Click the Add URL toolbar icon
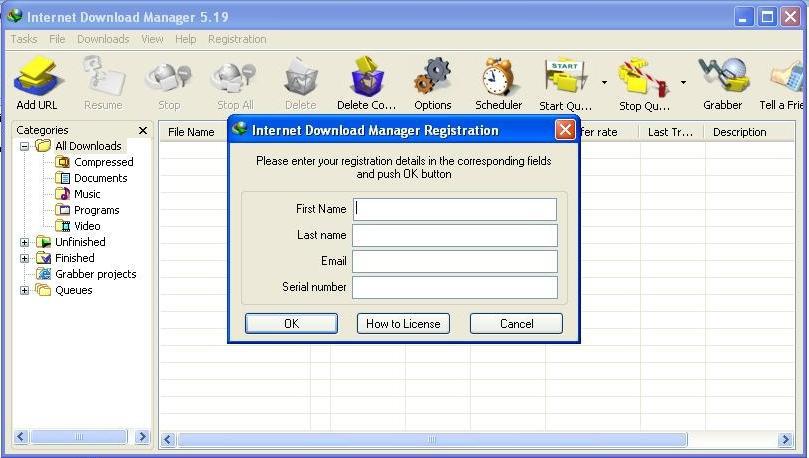The image size is (809, 458). coord(38,77)
